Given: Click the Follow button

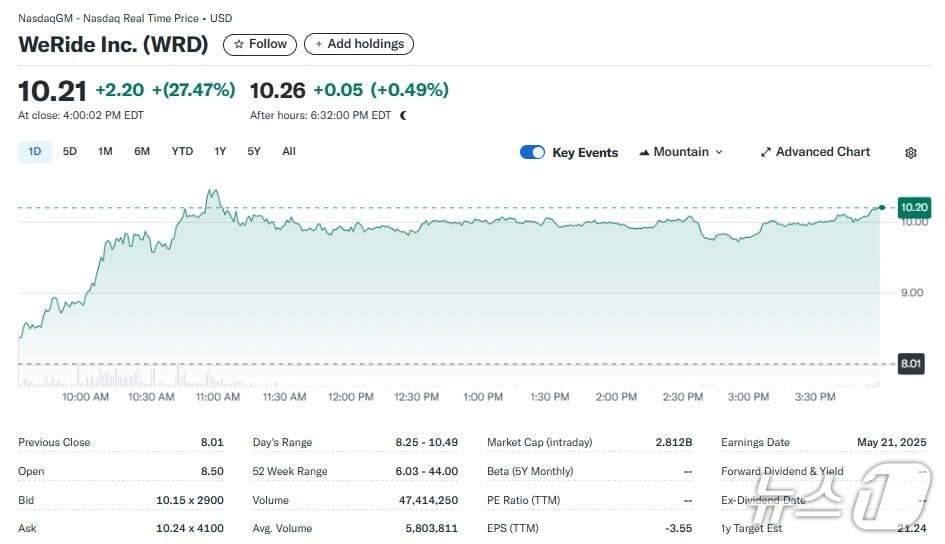Looking at the screenshot, I should click(x=260, y=44).
